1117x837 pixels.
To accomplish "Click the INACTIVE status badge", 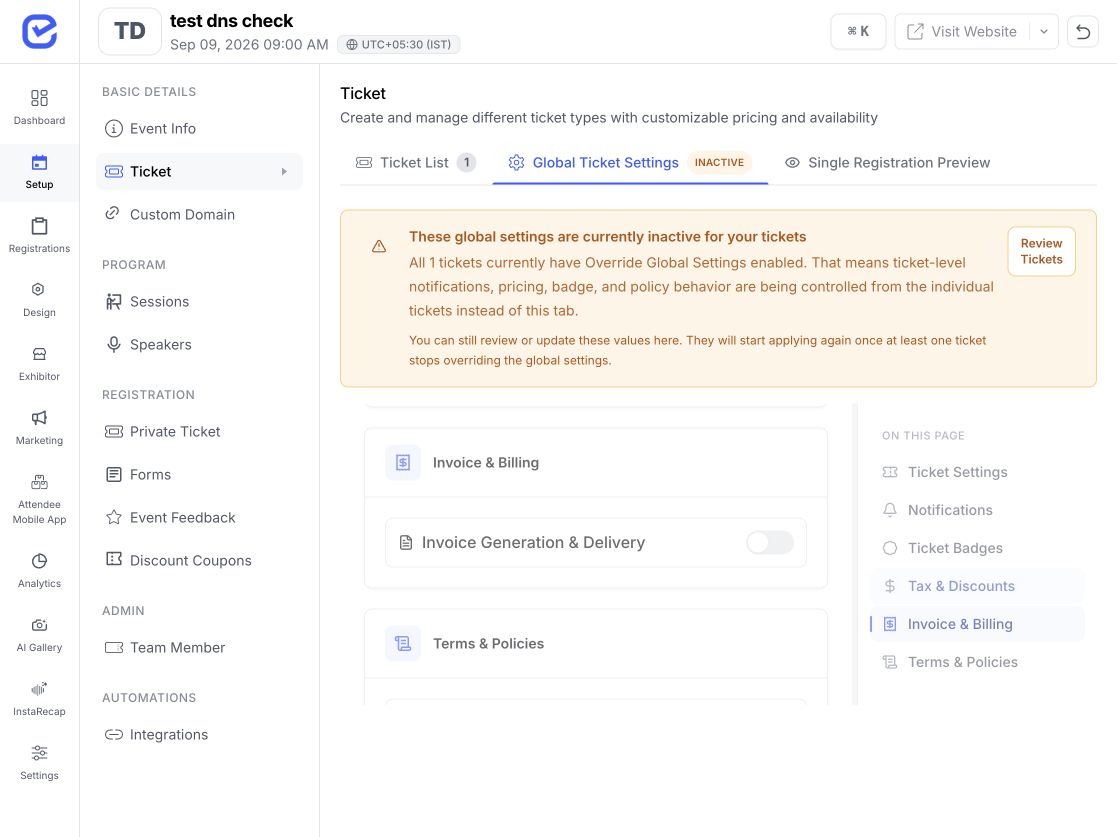I will [719, 162].
